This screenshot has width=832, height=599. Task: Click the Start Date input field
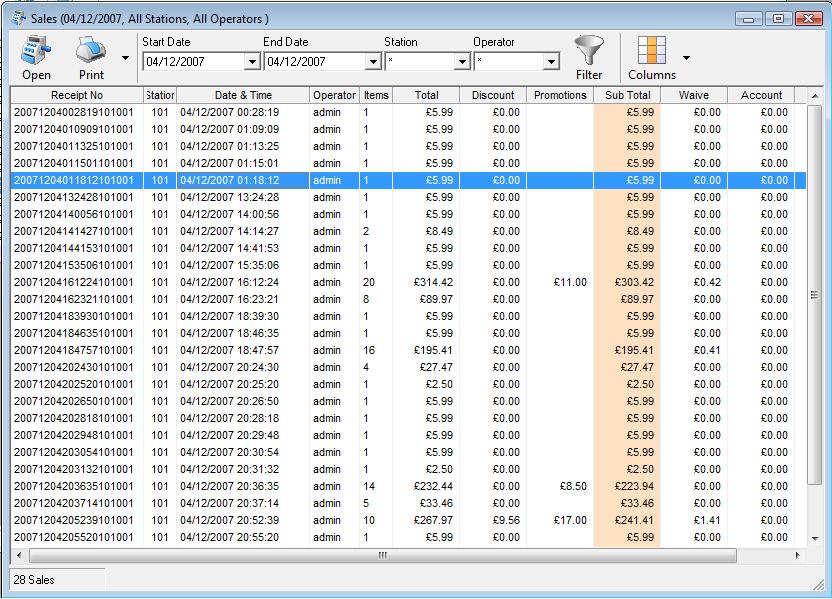click(193, 62)
